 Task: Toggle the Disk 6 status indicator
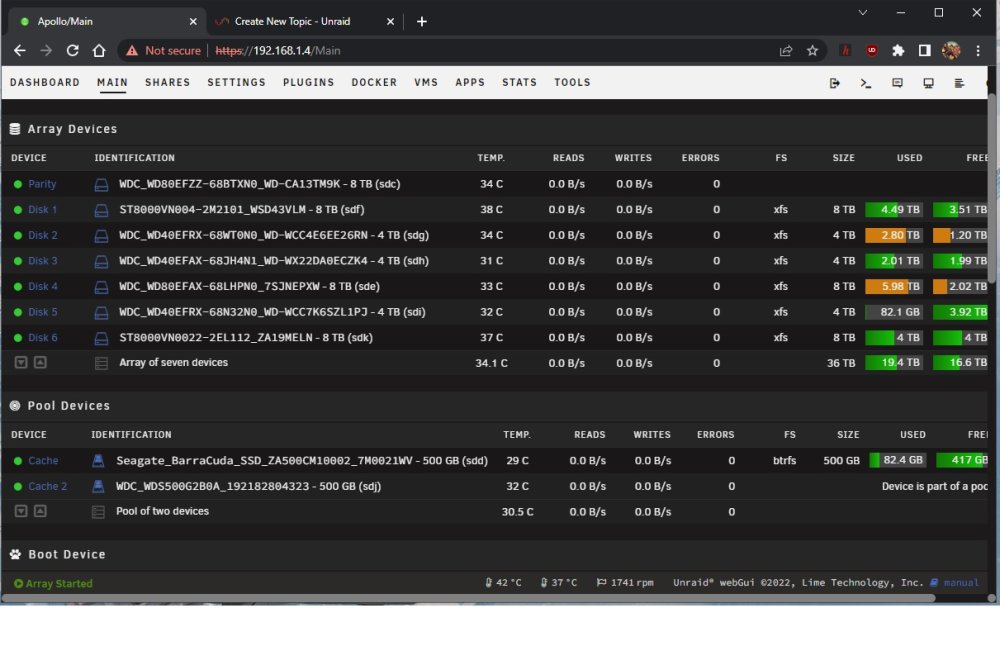[x=18, y=338]
